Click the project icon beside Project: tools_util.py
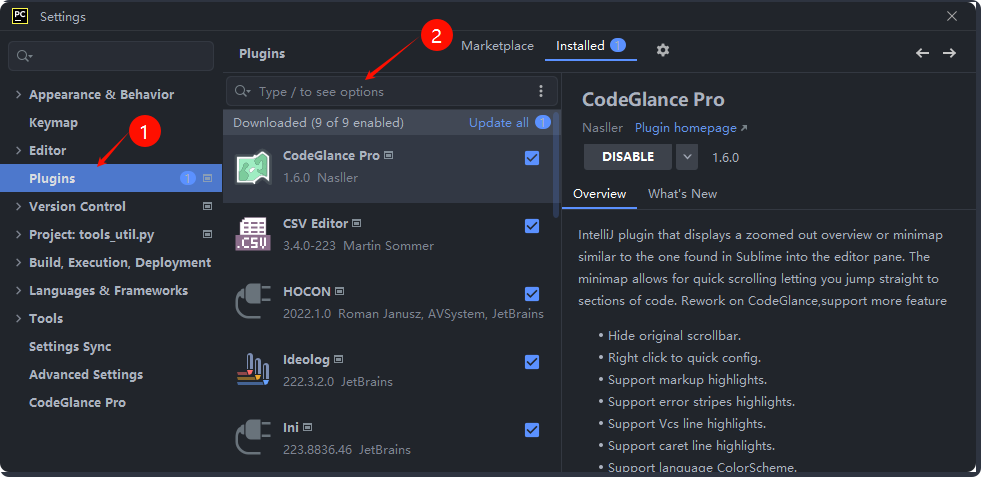 tap(208, 234)
